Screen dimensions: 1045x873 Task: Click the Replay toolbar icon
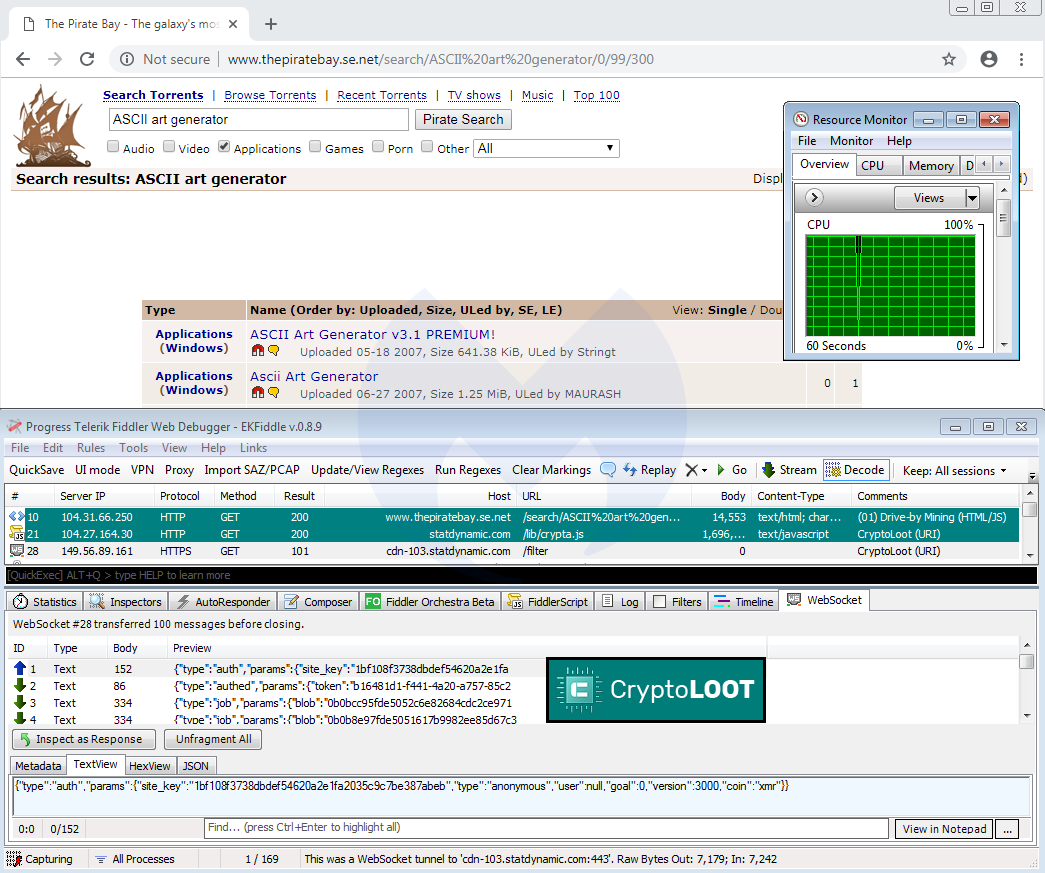[x=630, y=470]
